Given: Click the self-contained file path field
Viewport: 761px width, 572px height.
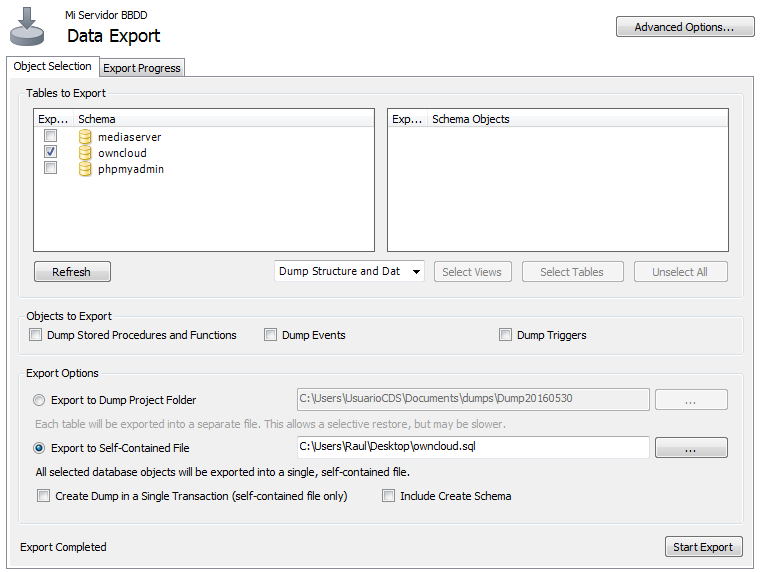Looking at the screenshot, I should pos(473,447).
